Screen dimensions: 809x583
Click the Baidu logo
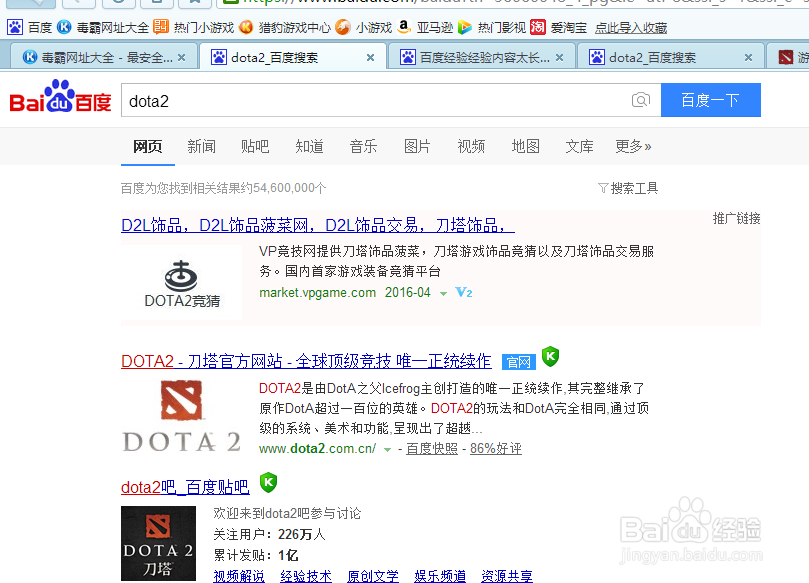pyautogui.click(x=60, y=97)
